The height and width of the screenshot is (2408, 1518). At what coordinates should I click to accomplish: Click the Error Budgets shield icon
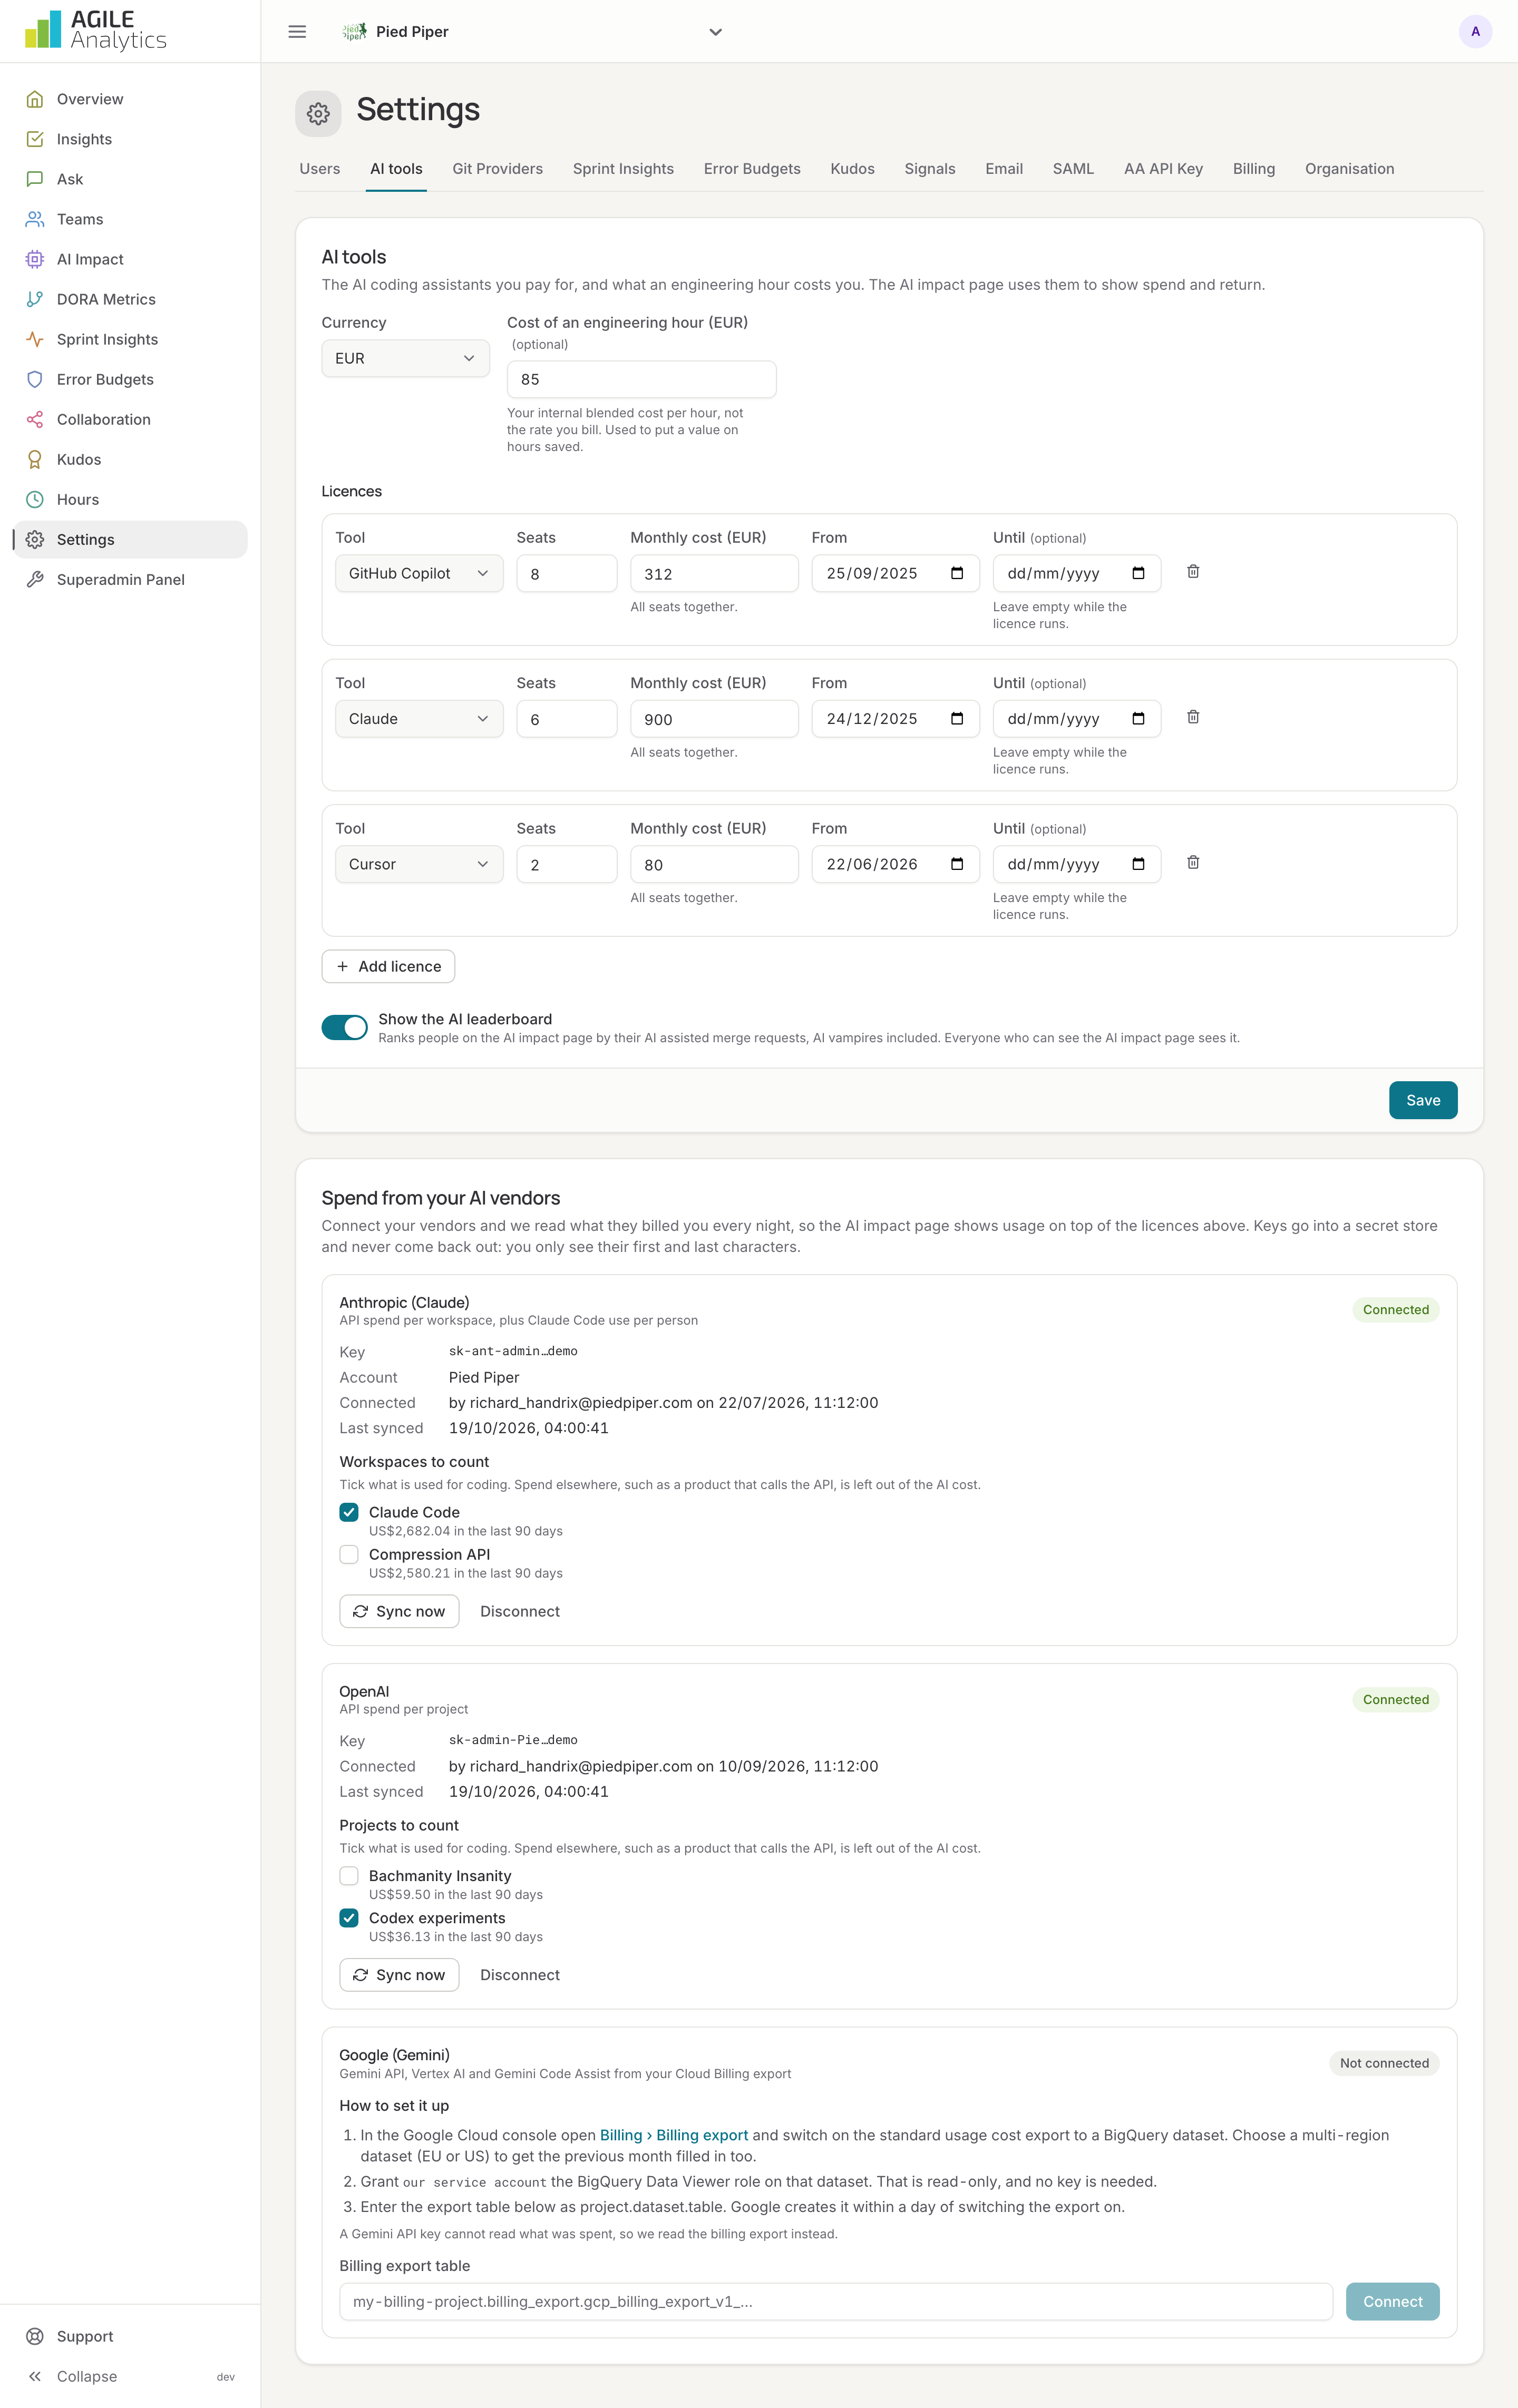point(35,379)
